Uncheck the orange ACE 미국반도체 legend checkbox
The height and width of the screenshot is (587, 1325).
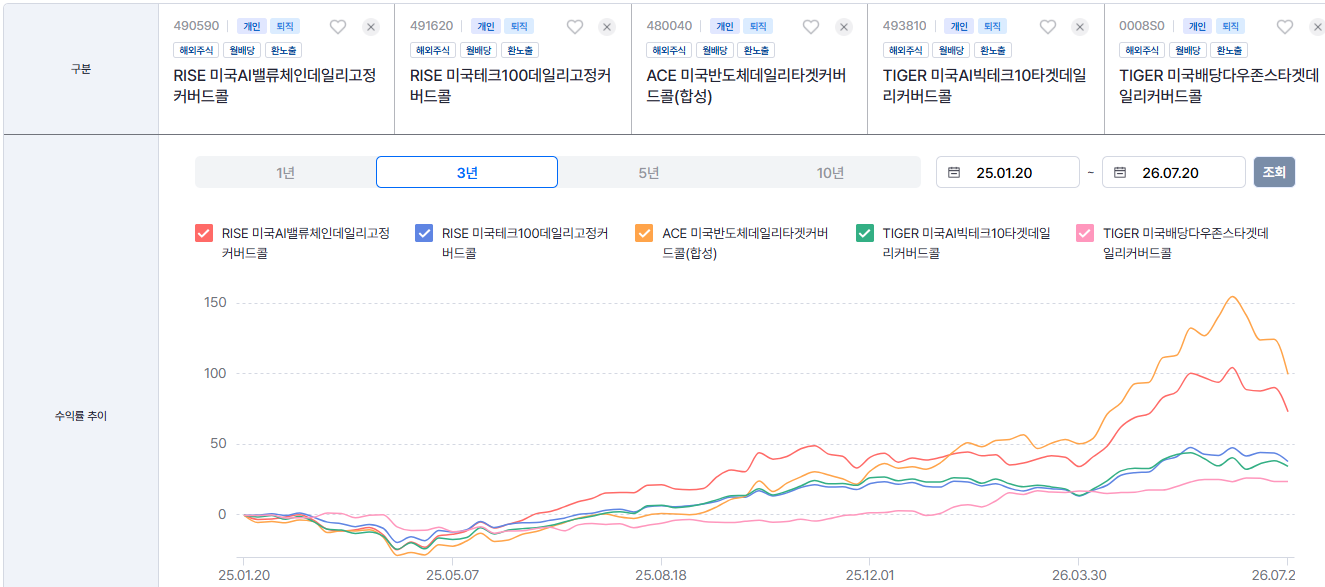[x=644, y=233]
